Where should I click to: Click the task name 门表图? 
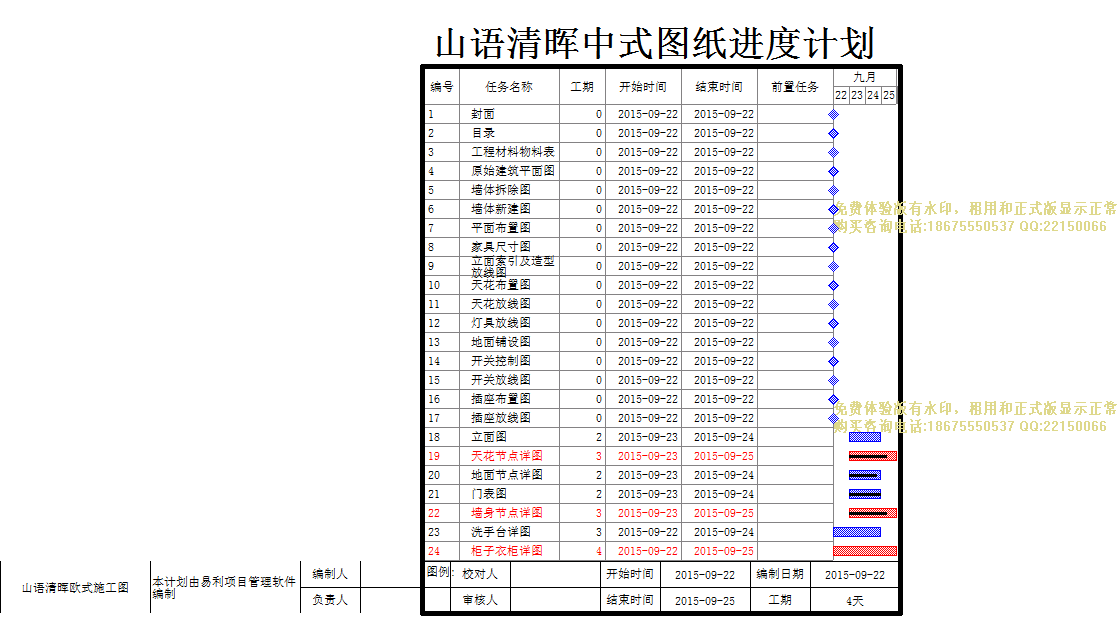point(489,494)
